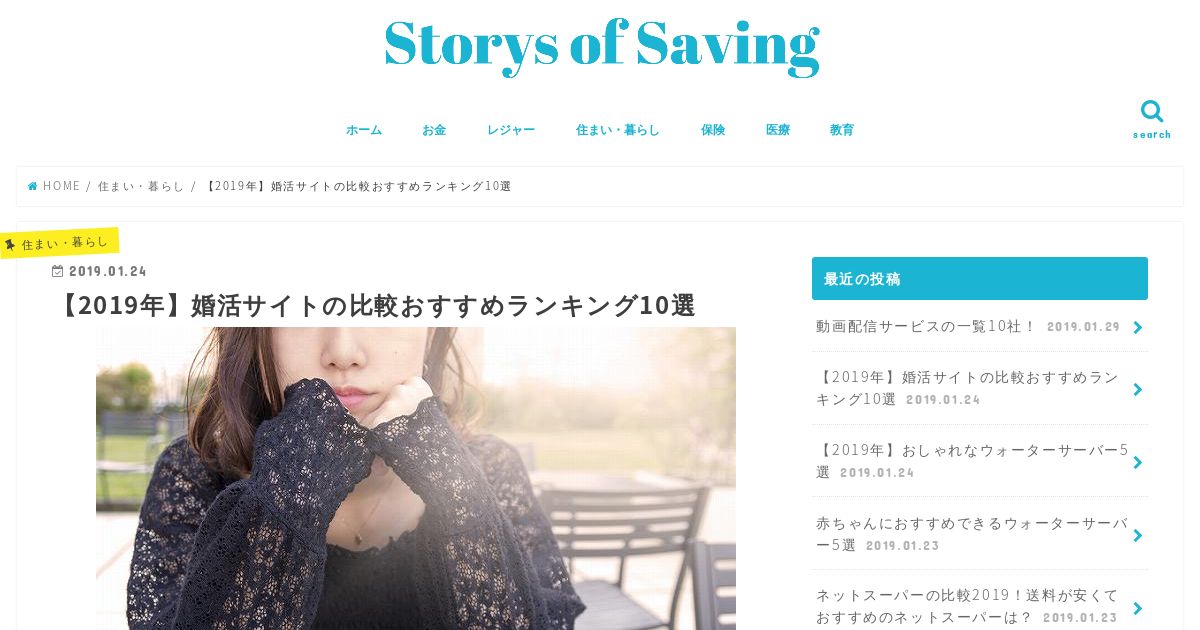This screenshot has height=630, width=1200.
Task: Click 住まい・暮らし breadcrumb link
Action: 141,186
